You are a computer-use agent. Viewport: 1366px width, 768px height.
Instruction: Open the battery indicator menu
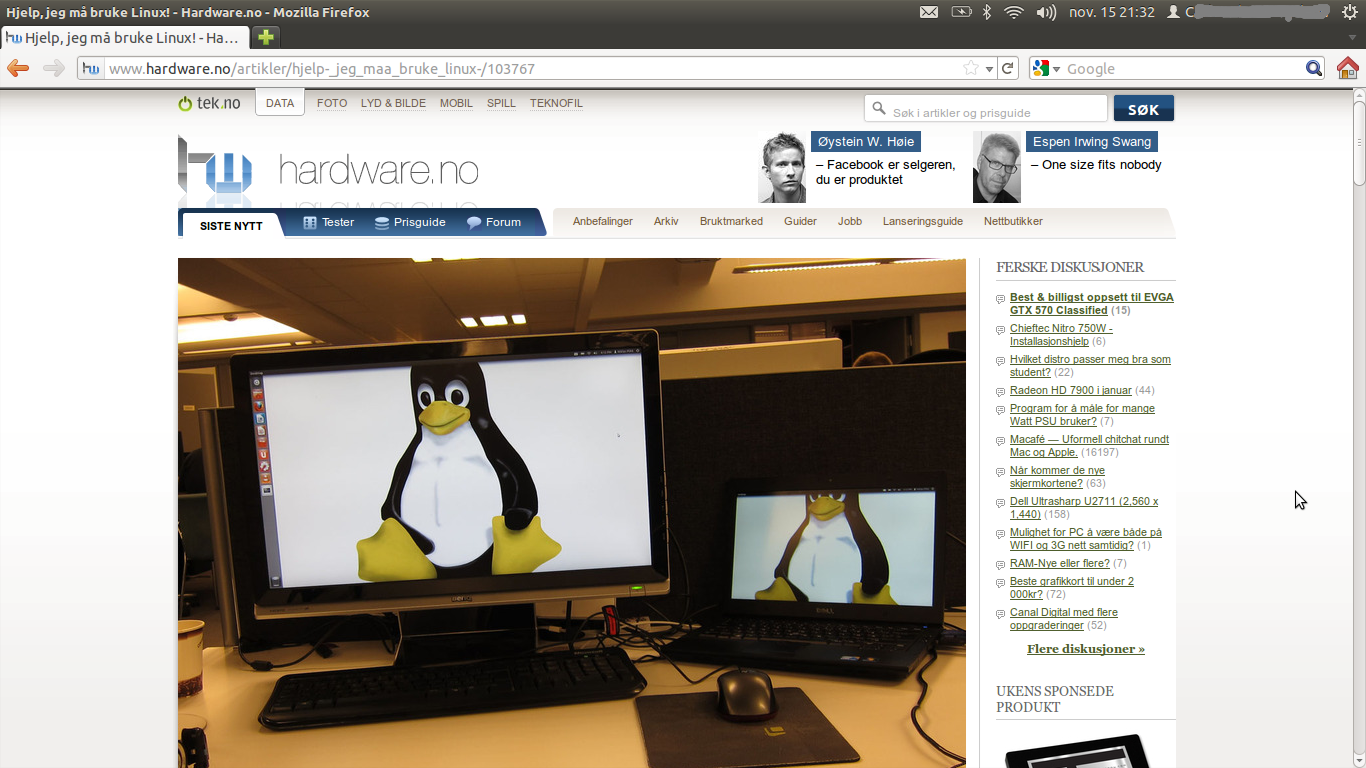961,12
